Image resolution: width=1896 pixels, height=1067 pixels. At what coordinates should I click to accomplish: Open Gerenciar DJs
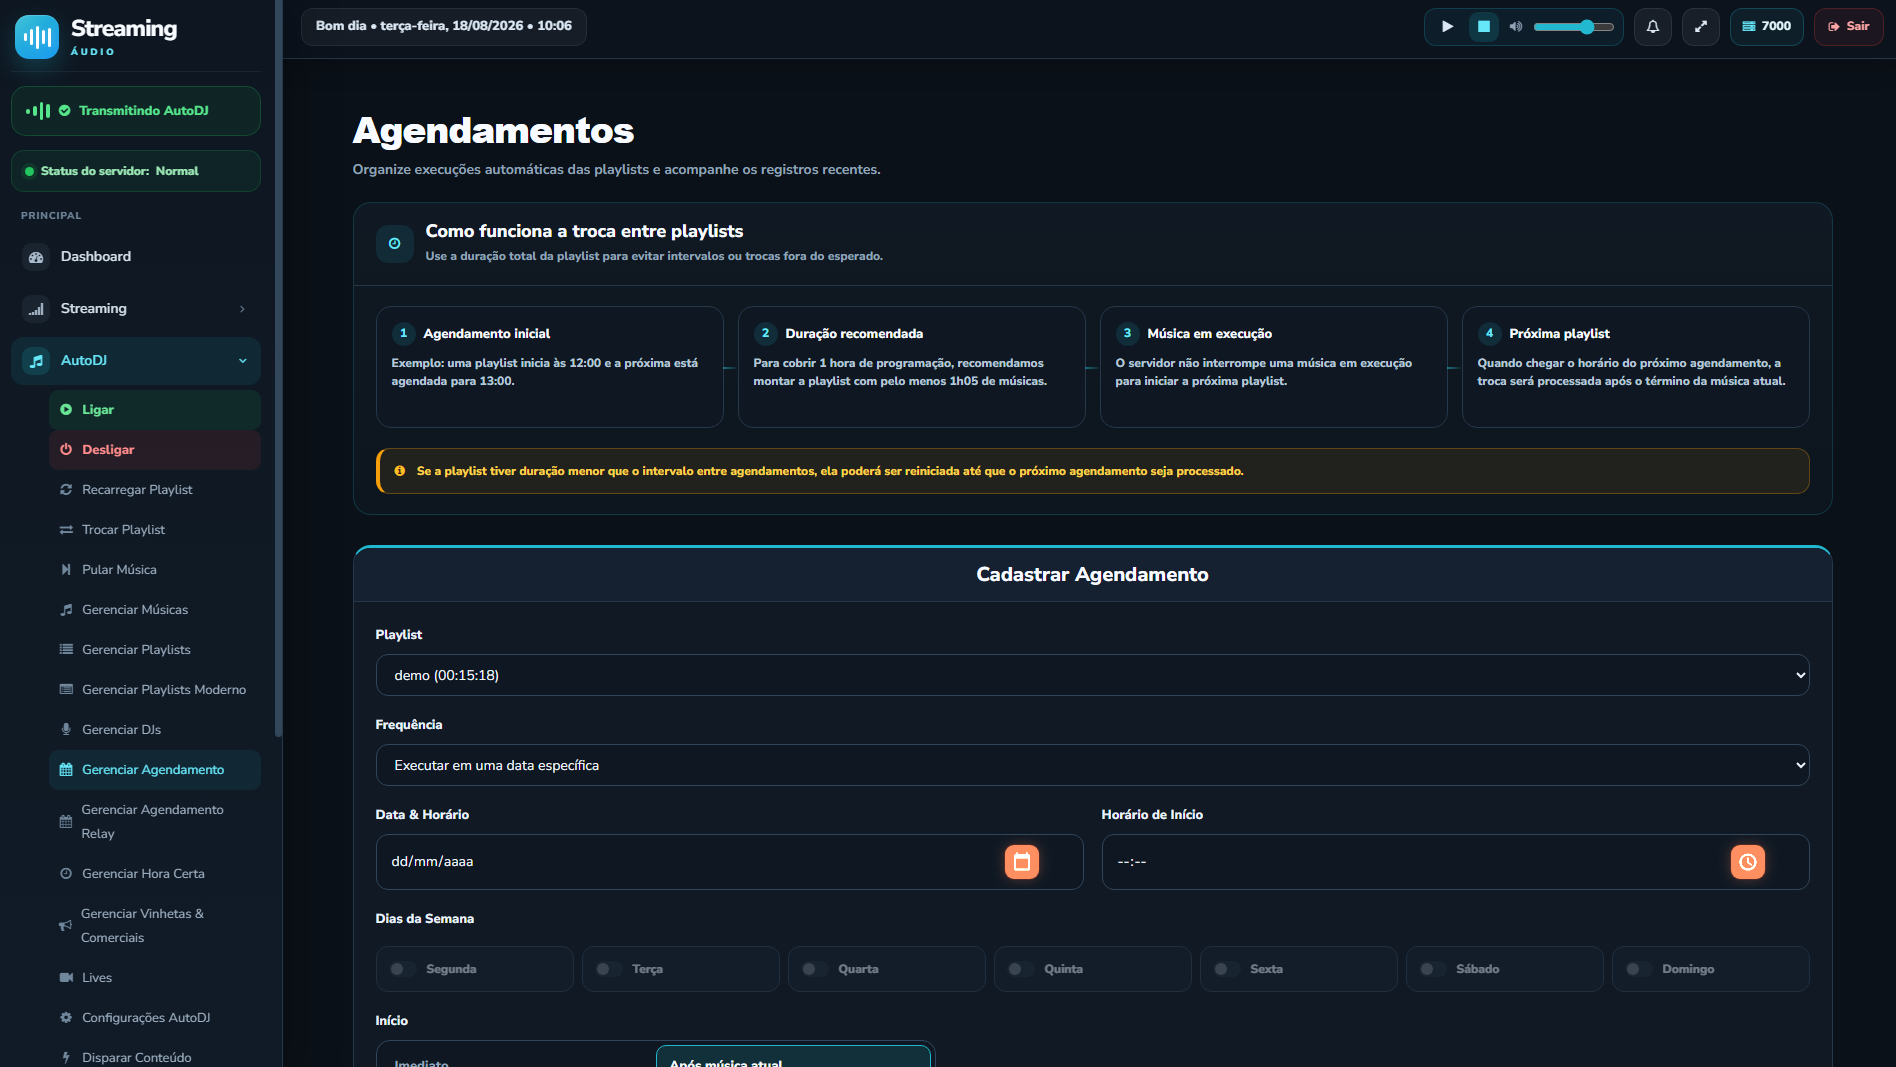(155, 730)
